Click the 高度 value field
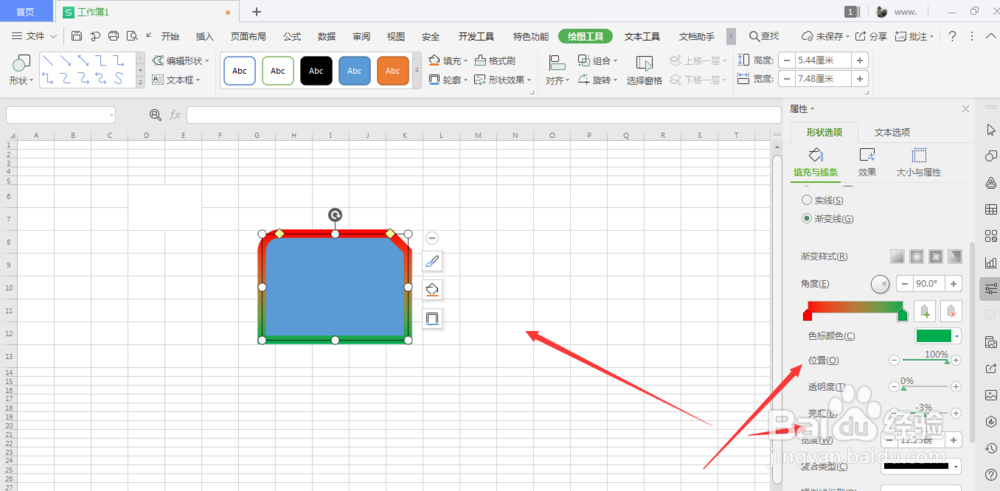 point(823,61)
